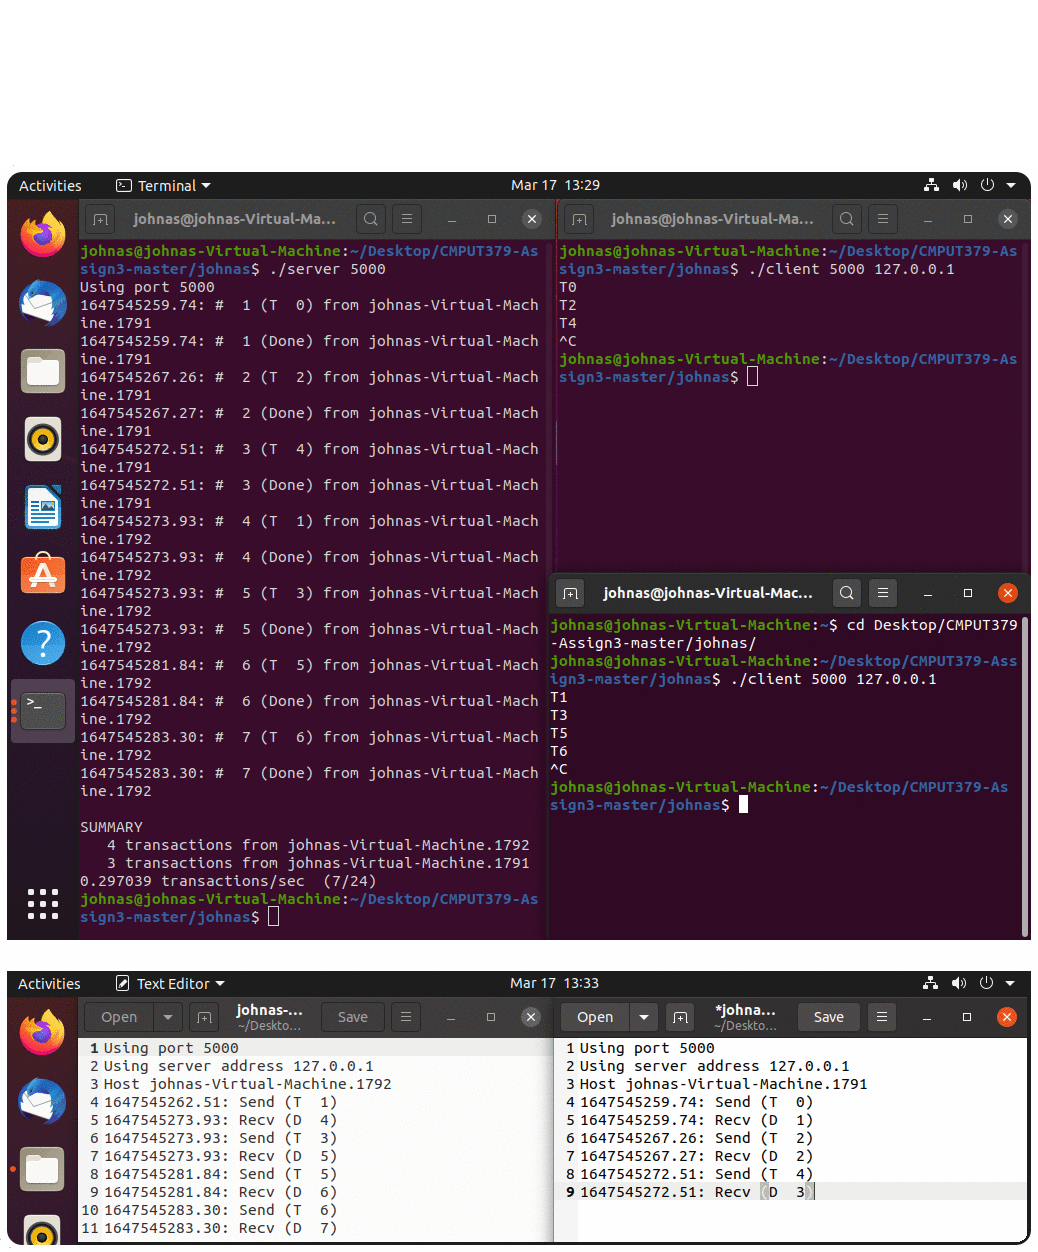Click network icon in the panel showing 13:33
Viewport: 1038px width, 1252px height.
[930, 983]
